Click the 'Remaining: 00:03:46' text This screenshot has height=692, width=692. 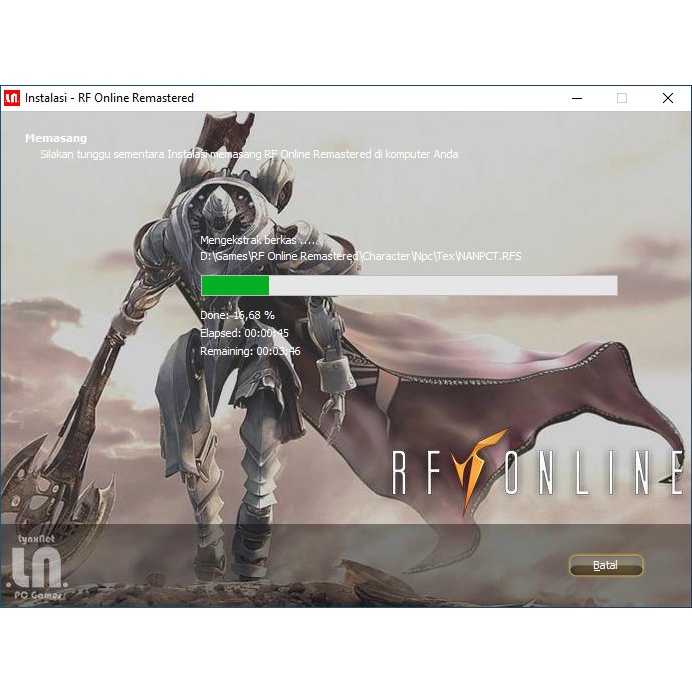tap(250, 351)
